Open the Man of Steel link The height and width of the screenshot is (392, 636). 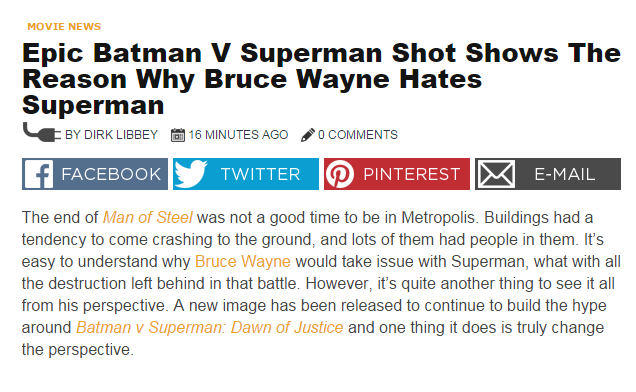148,218
